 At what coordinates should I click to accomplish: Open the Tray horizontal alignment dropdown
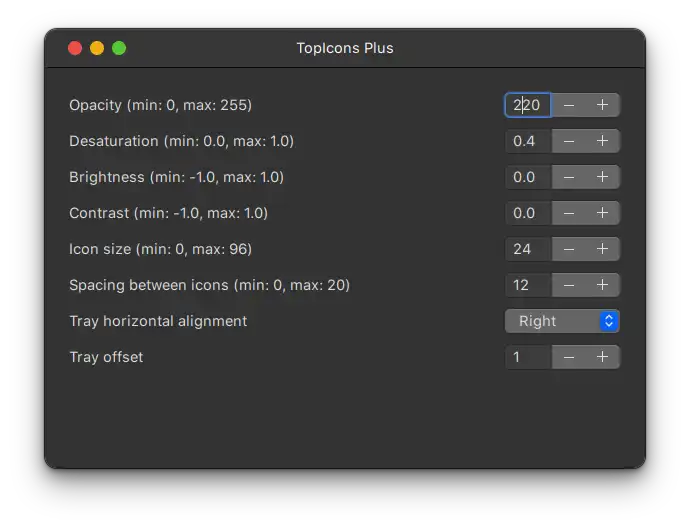click(x=562, y=321)
